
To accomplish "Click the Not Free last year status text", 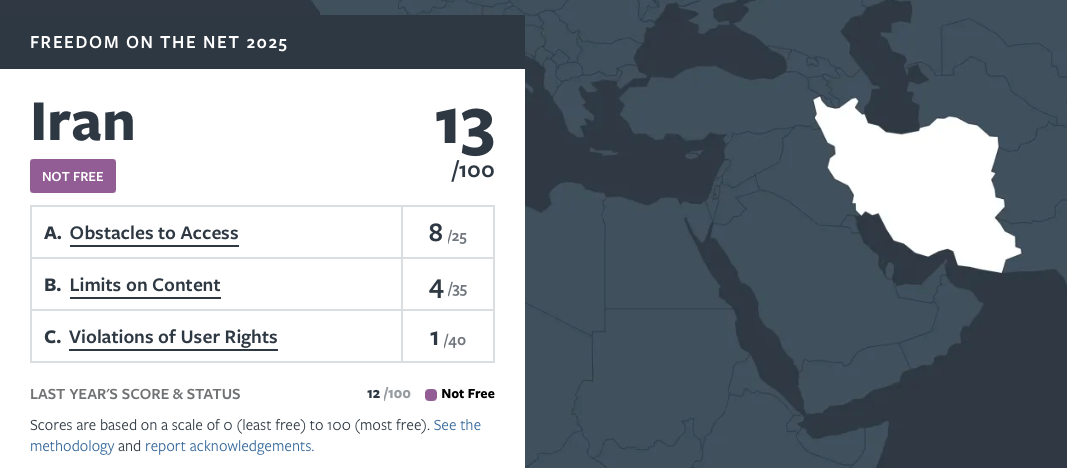I will [468, 394].
